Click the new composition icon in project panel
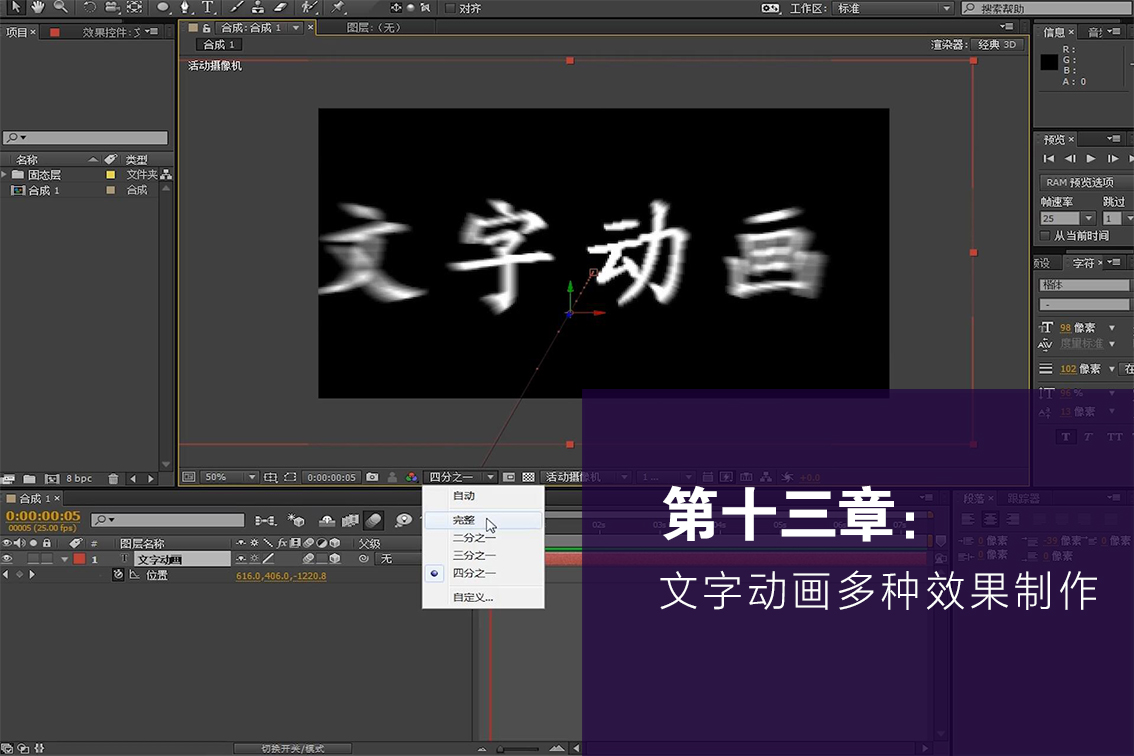1134x756 pixels. pyautogui.click(x=51, y=479)
